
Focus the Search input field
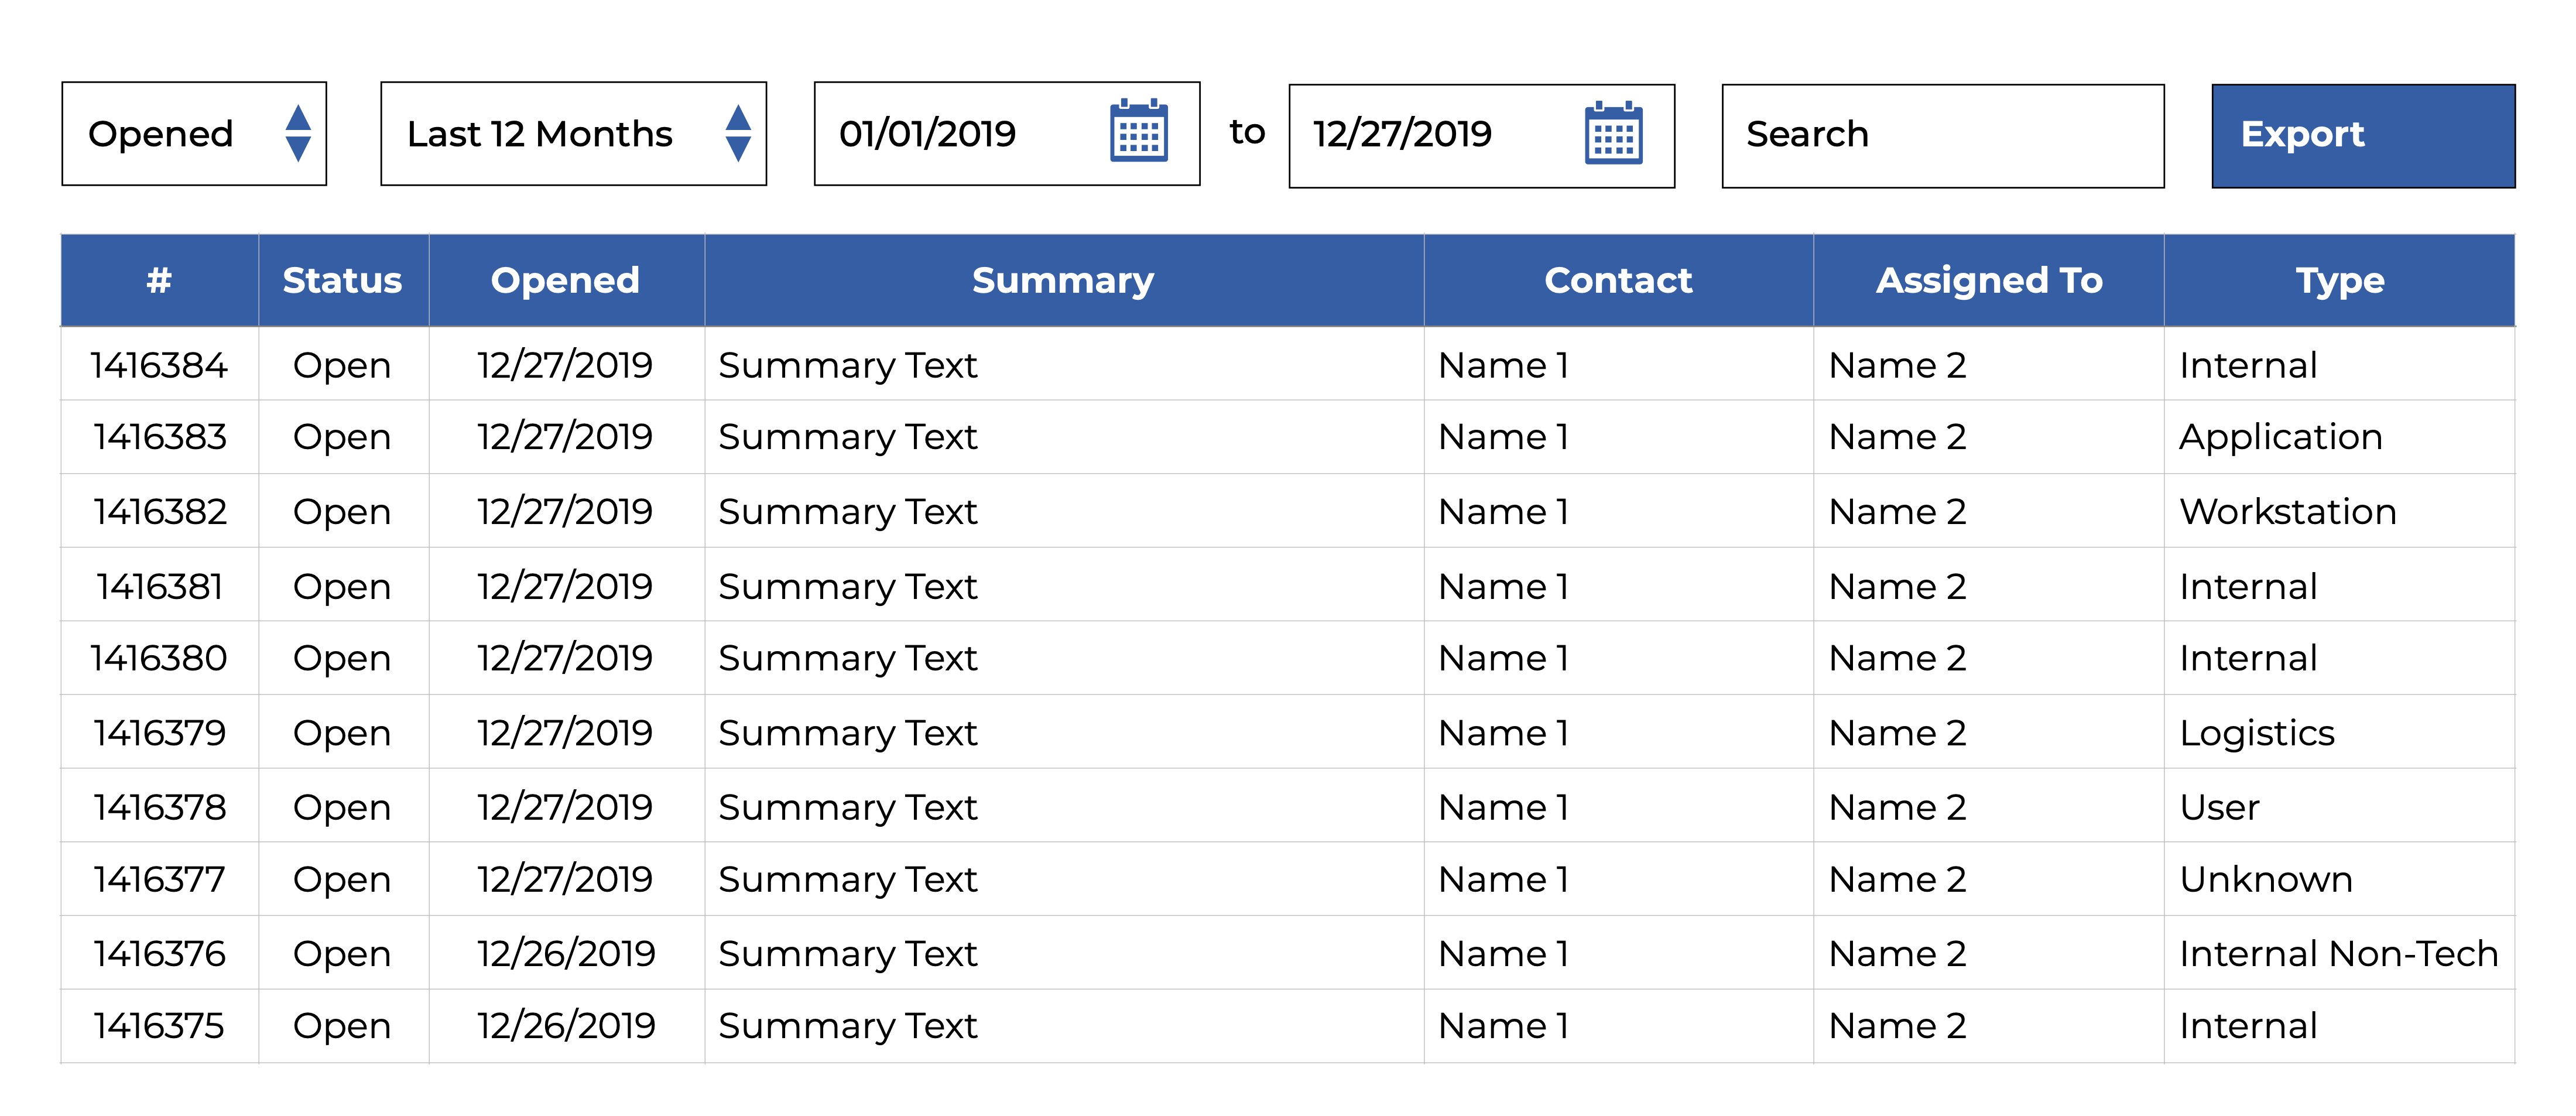1942,136
